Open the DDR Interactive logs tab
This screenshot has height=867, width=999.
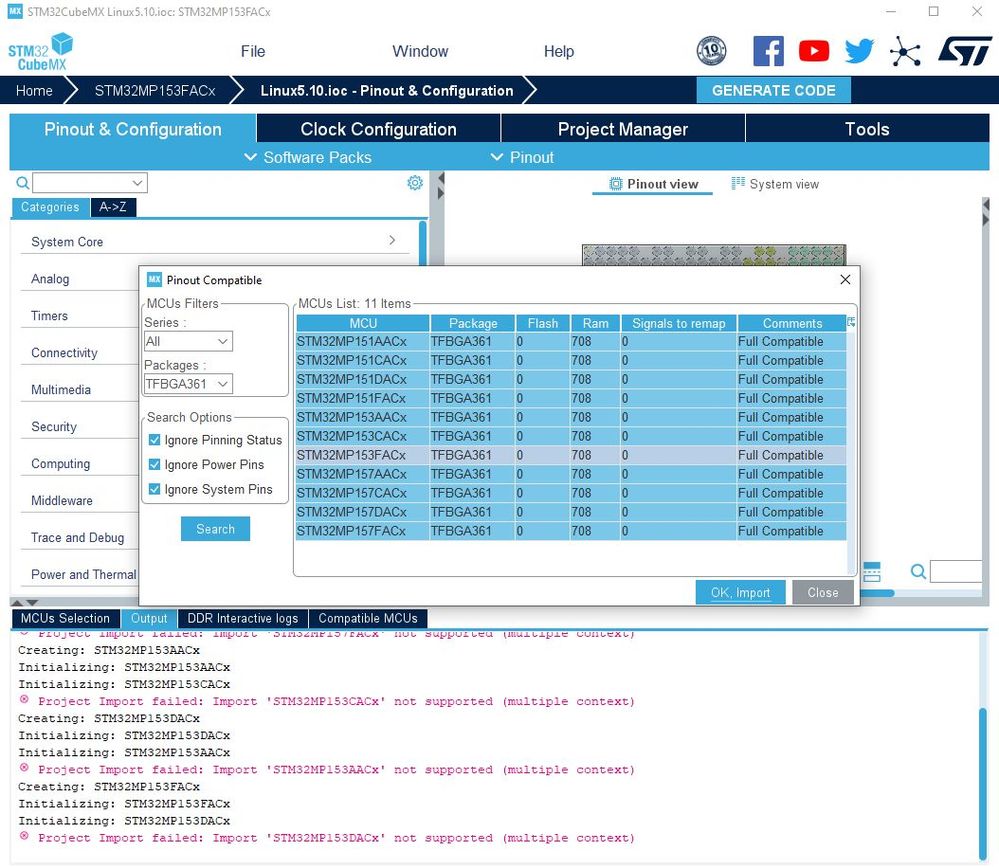(x=243, y=619)
